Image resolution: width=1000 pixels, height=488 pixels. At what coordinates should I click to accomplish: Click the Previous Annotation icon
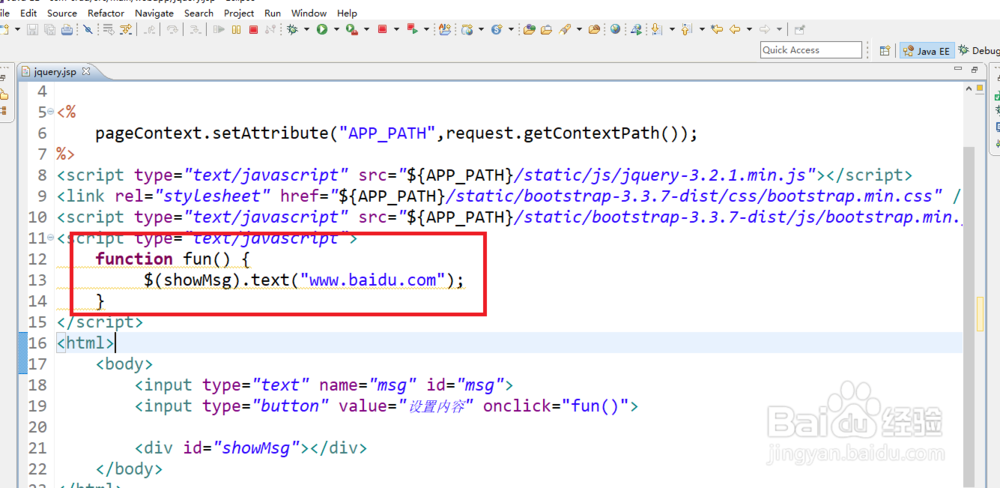click(x=686, y=29)
